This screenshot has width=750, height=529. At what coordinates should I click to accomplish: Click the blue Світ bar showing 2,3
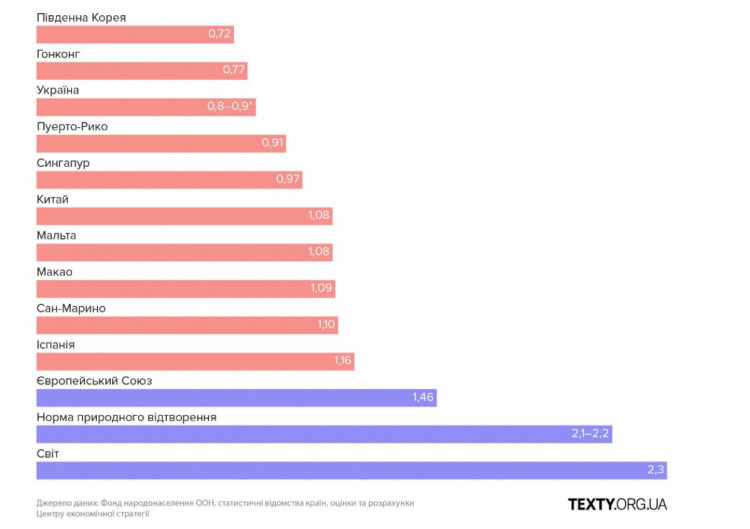352,471
